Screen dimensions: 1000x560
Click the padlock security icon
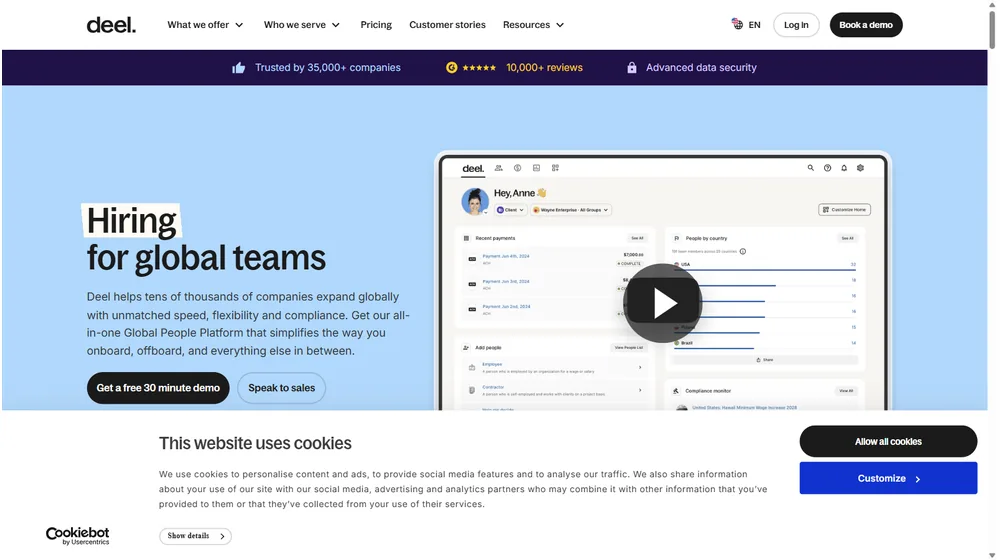point(631,68)
